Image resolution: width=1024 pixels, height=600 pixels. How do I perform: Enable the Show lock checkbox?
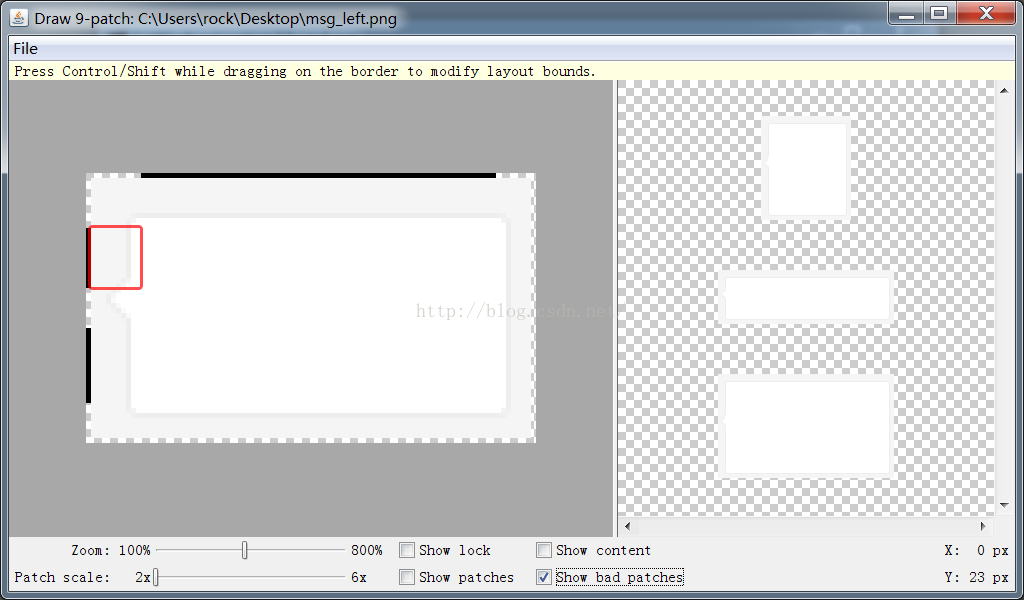407,550
